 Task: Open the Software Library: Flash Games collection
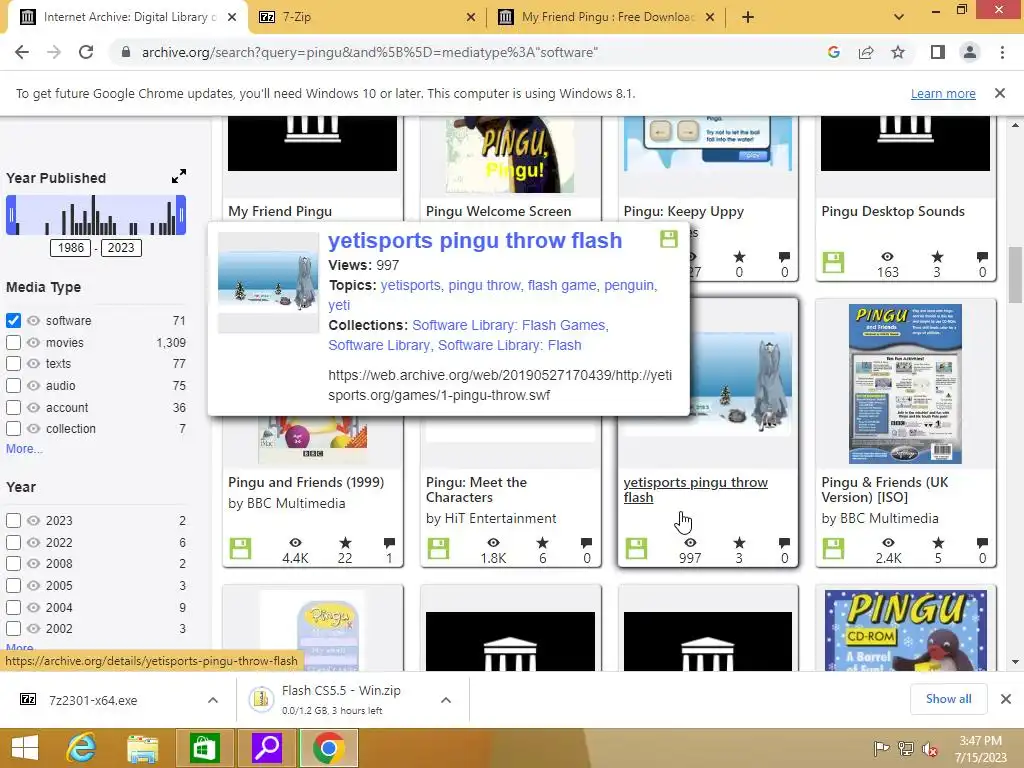click(510, 325)
